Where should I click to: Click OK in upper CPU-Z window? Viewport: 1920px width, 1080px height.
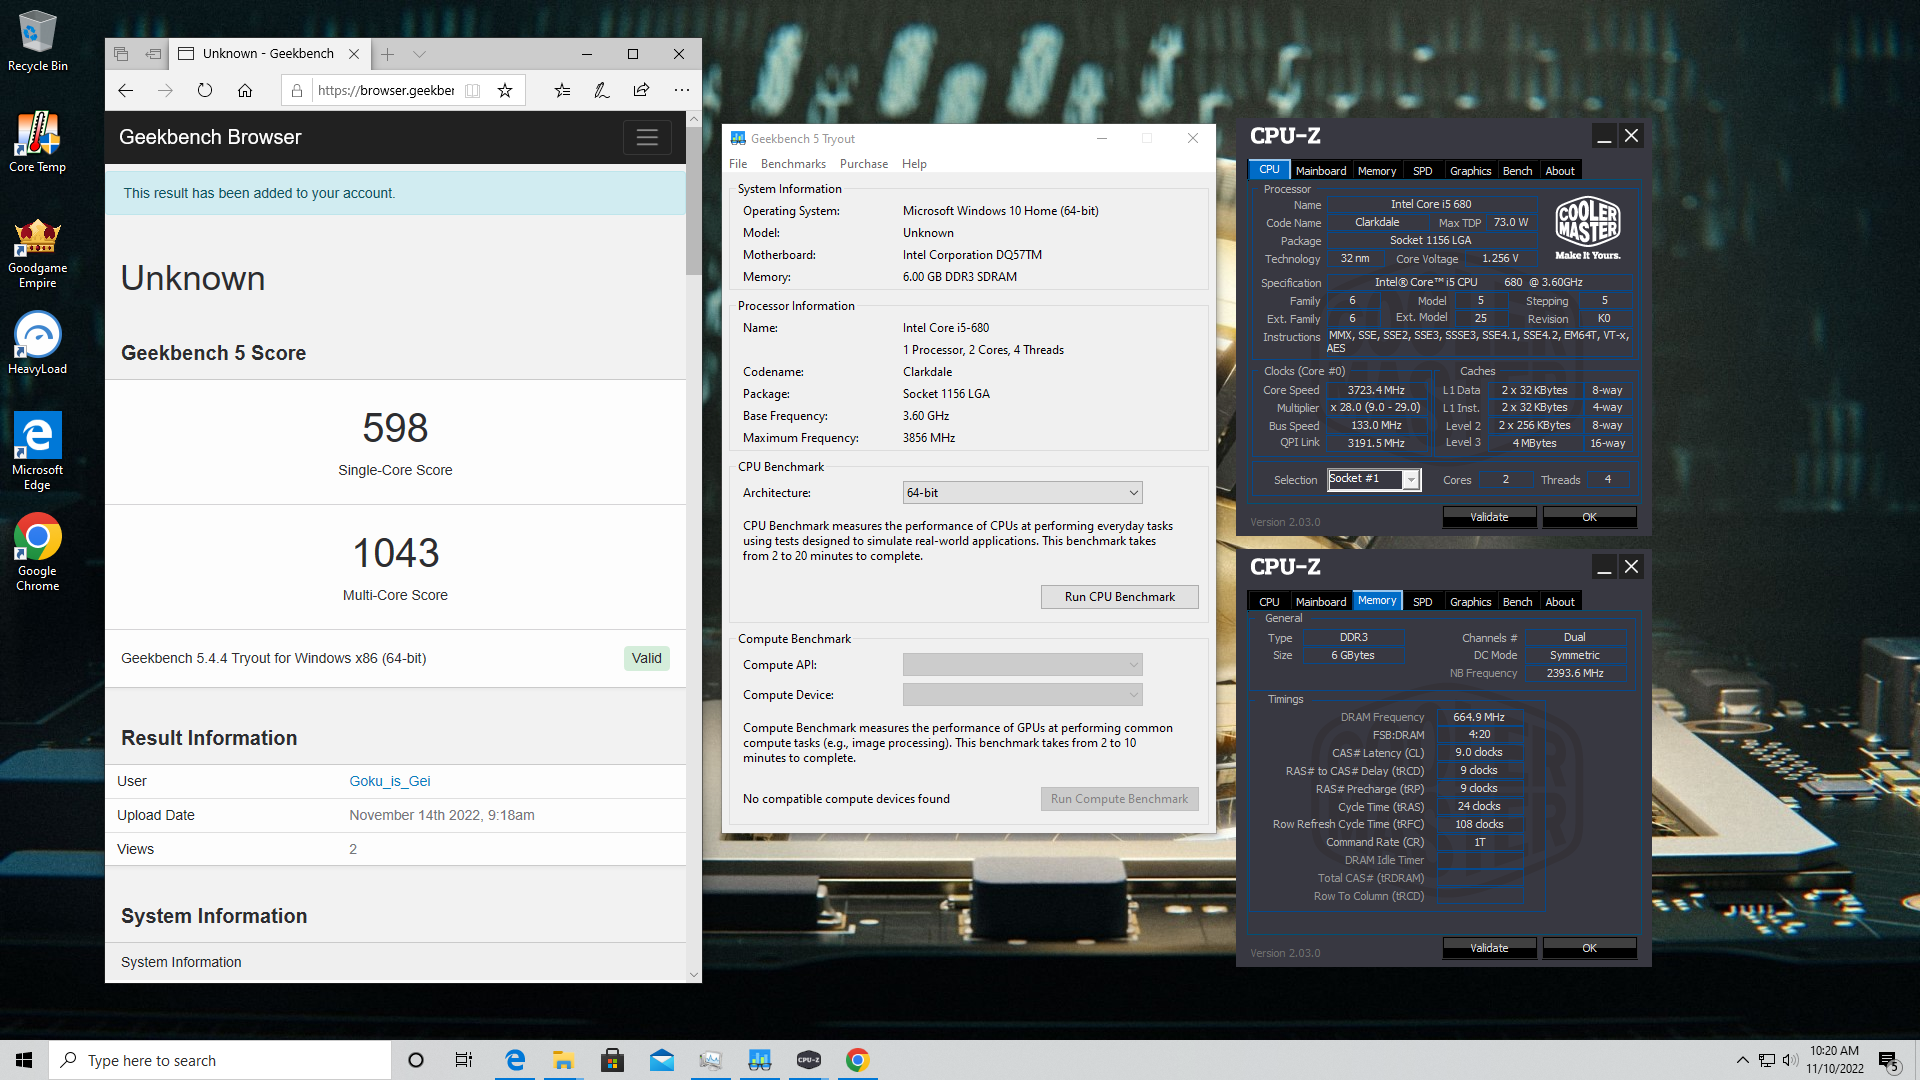(x=1589, y=517)
